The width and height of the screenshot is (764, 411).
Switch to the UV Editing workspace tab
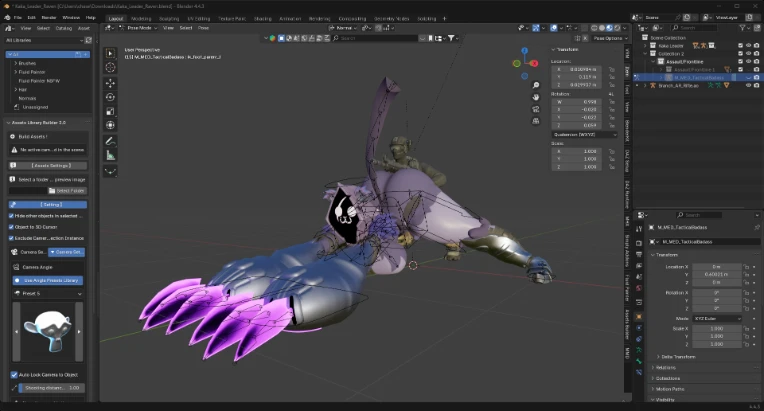pos(199,19)
